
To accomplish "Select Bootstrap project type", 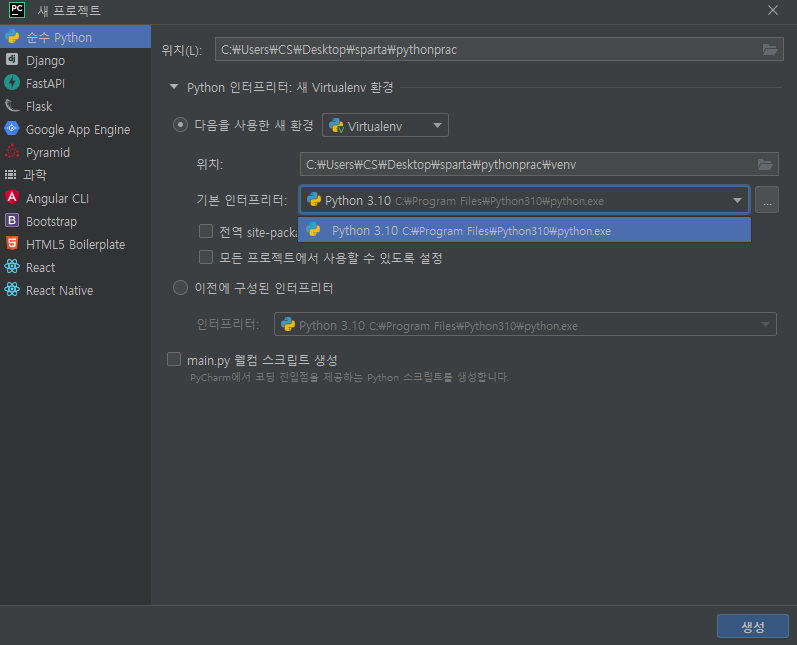I will click(75, 221).
